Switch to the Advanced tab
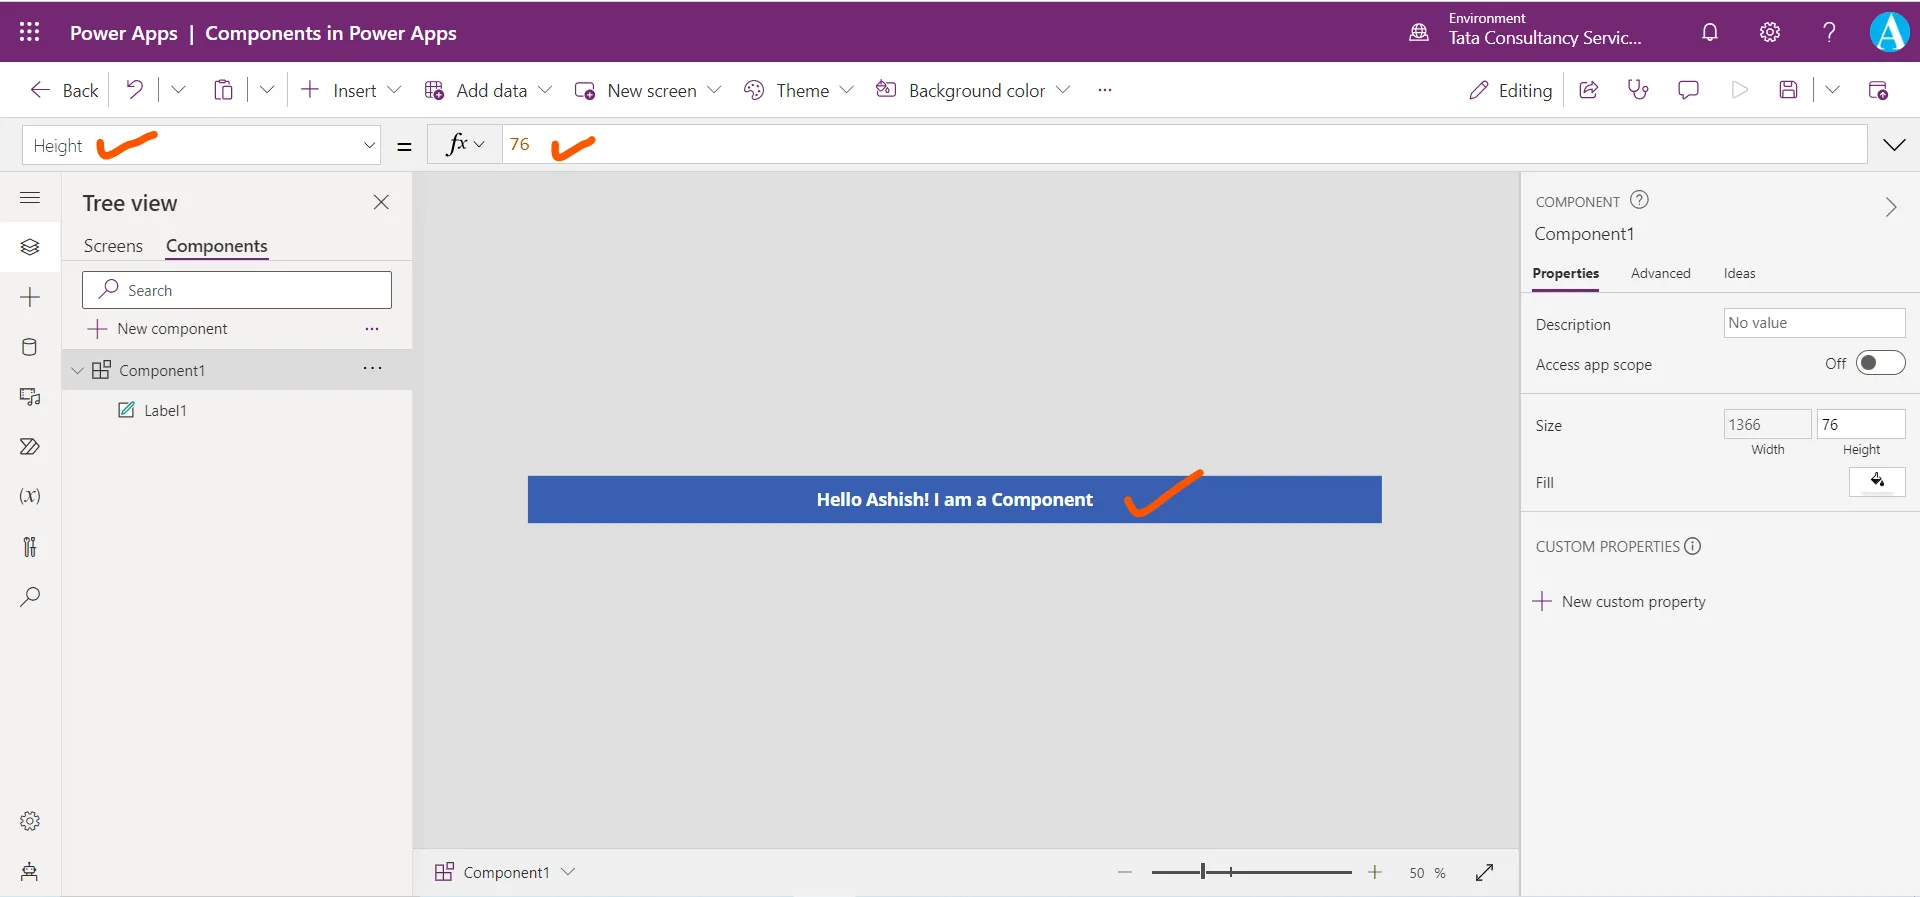1920x897 pixels. pyautogui.click(x=1660, y=273)
